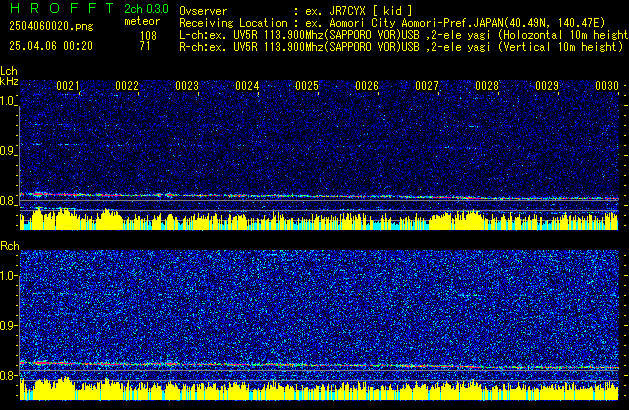Screen dimensions: 629x410
Task: Click time marker 0021
Action: tap(68, 86)
